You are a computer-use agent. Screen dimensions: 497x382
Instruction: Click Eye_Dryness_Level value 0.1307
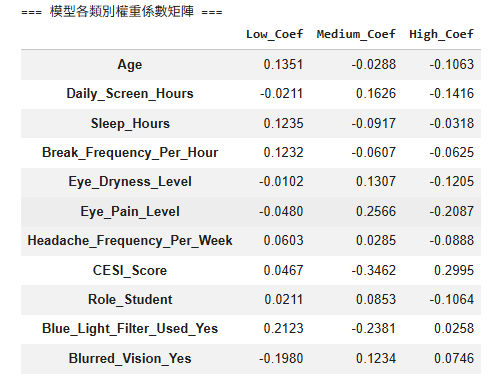tap(376, 182)
